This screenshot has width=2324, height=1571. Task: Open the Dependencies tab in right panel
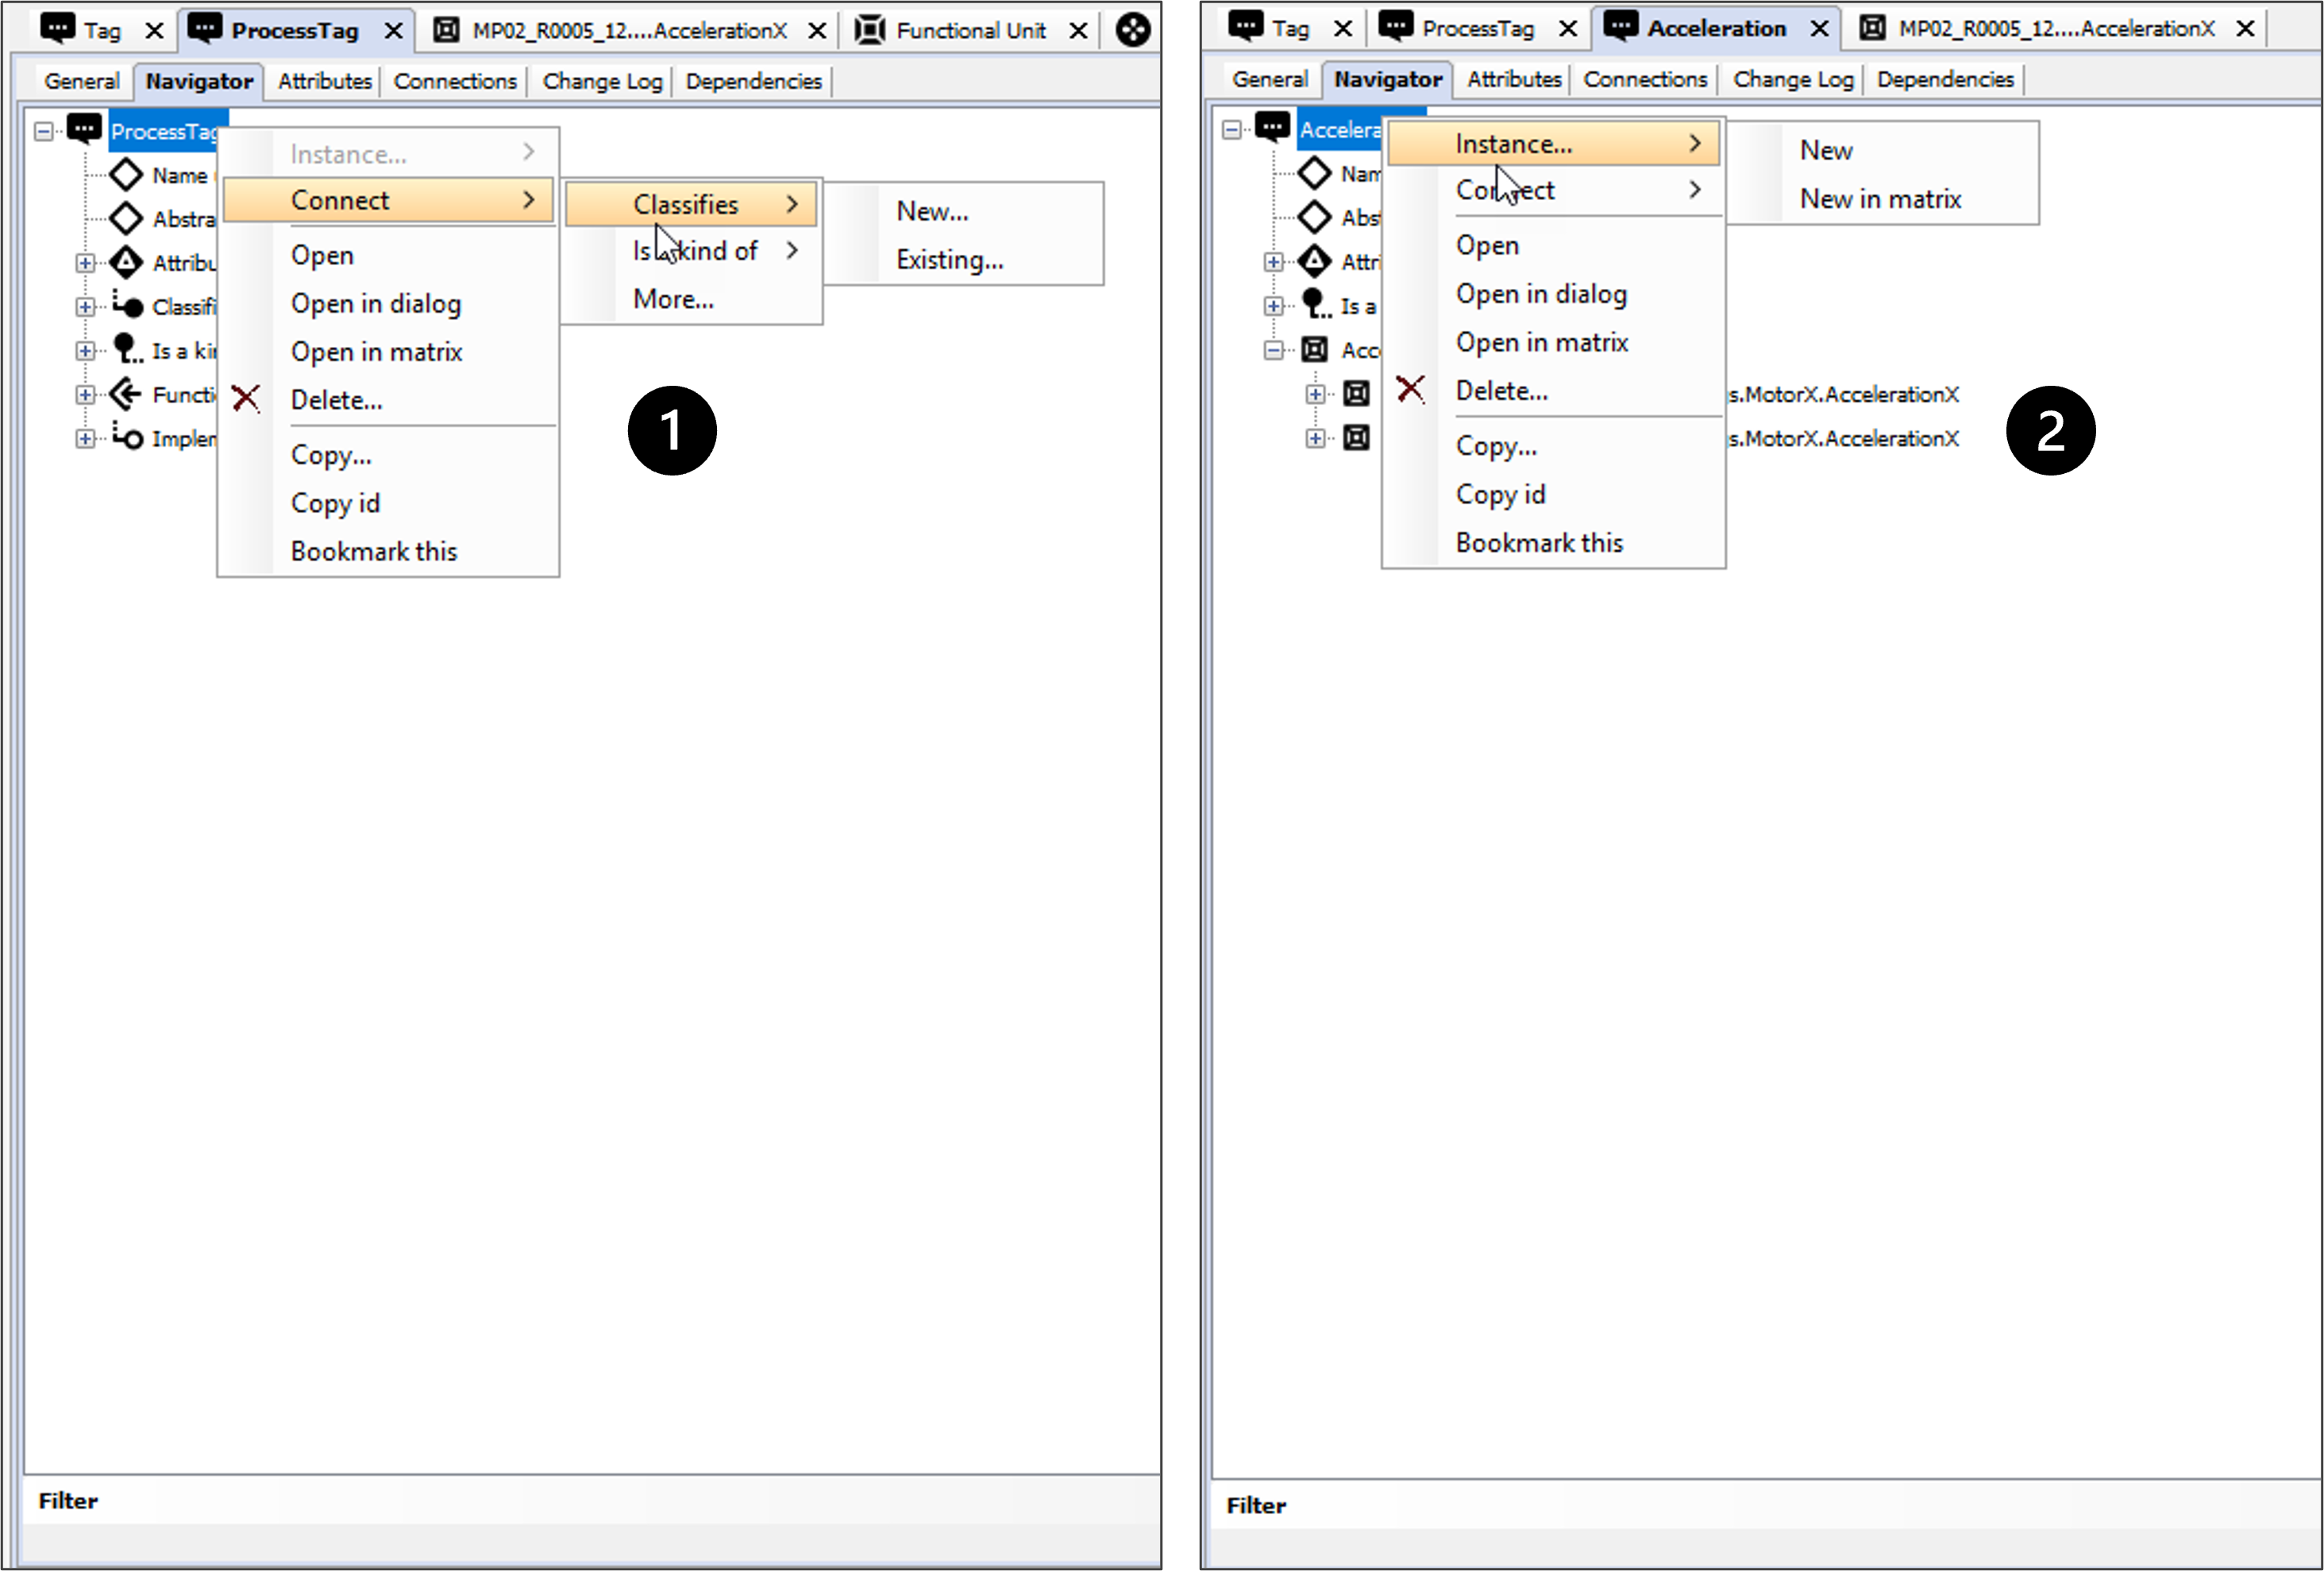pos(1944,79)
